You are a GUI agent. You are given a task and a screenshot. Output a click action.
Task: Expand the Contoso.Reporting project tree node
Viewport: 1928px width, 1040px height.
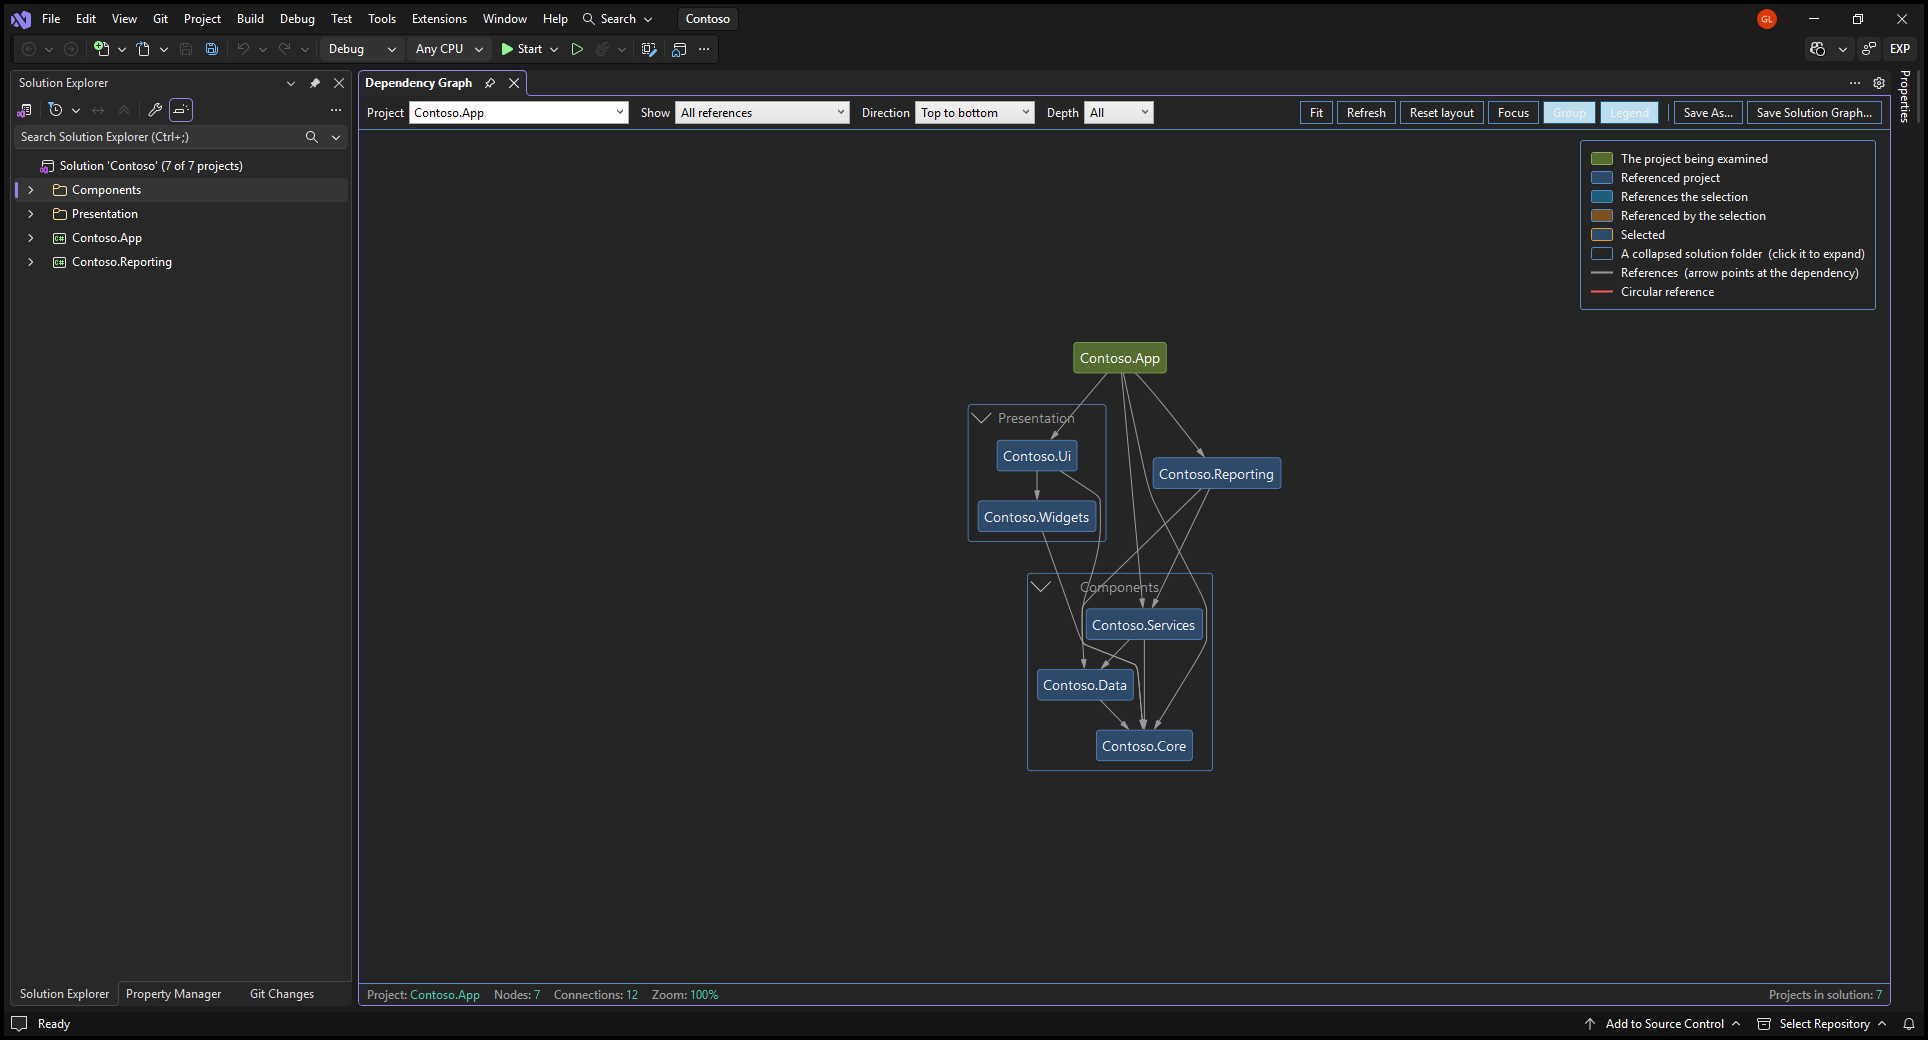tap(31, 262)
